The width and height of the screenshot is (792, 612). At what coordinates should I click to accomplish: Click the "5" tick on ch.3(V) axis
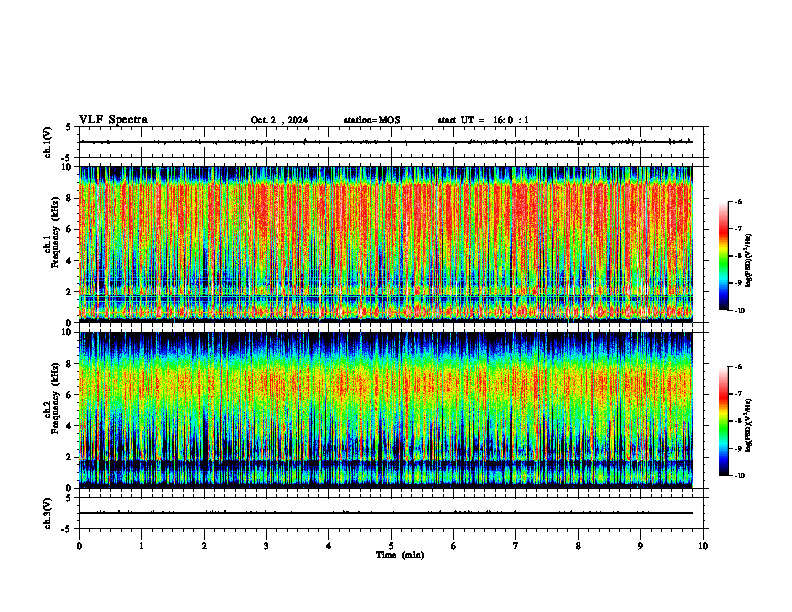pyautogui.click(x=68, y=498)
